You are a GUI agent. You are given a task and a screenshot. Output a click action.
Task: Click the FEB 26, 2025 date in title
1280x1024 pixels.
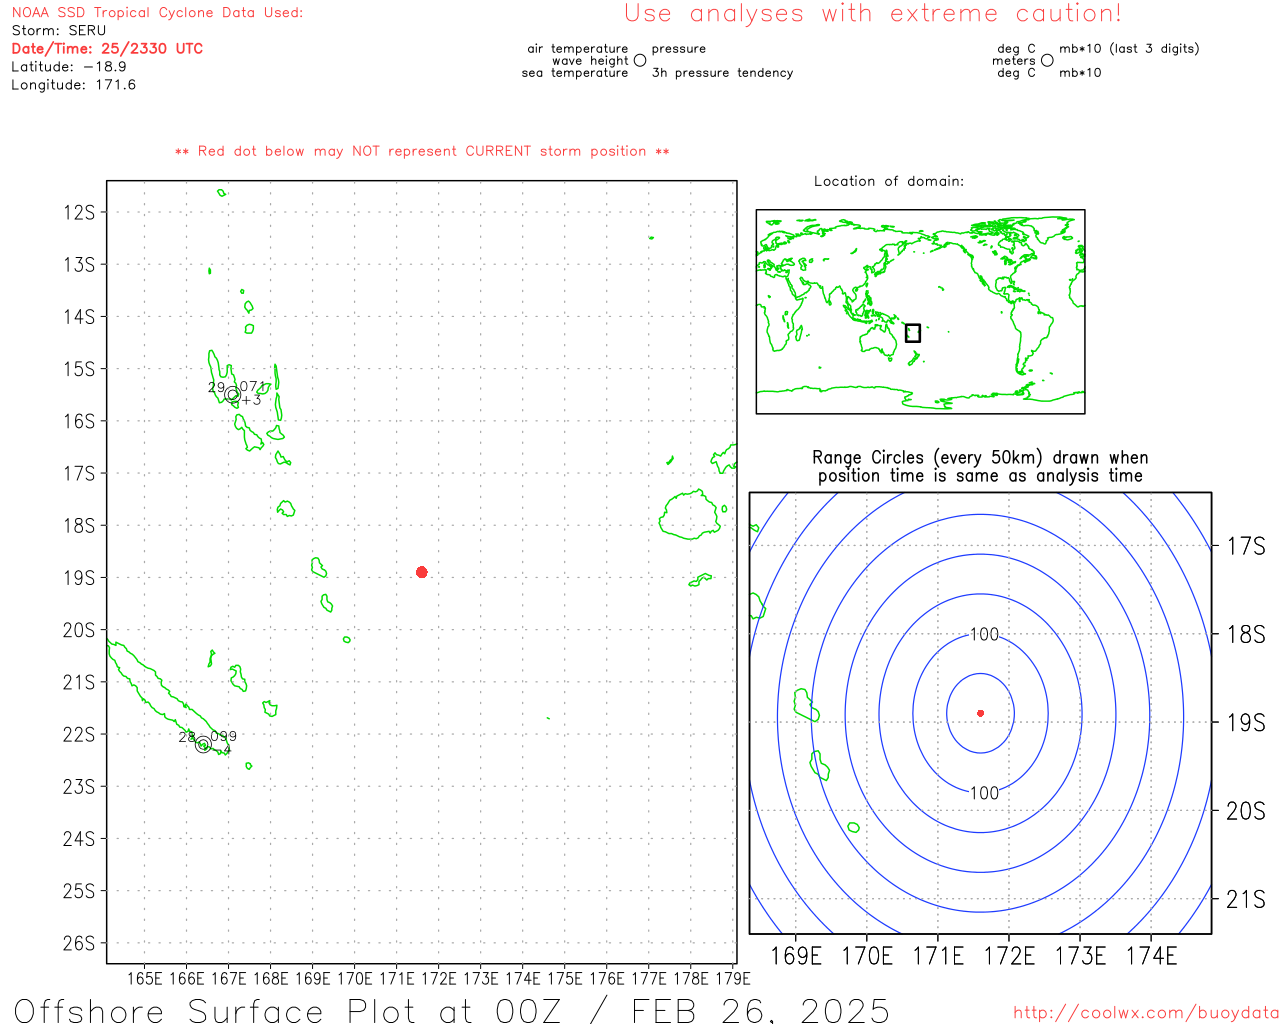[x=761, y=1010]
